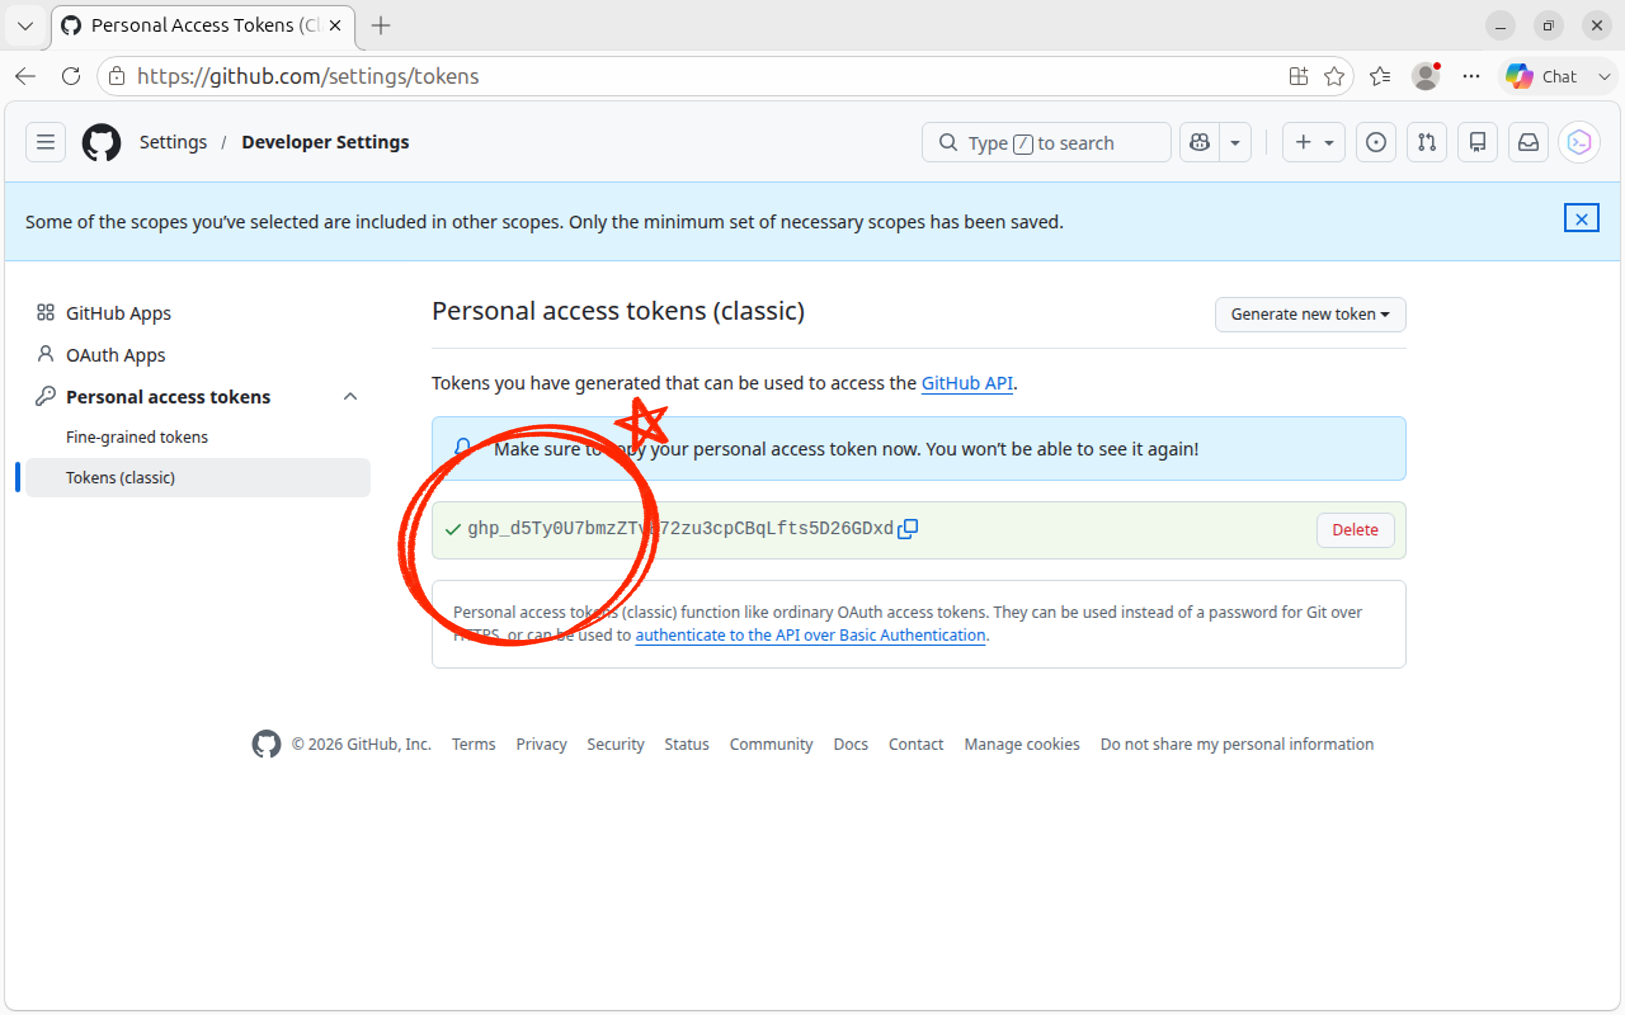Open the Contact footer link
This screenshot has width=1625, height=1015.
(916, 744)
